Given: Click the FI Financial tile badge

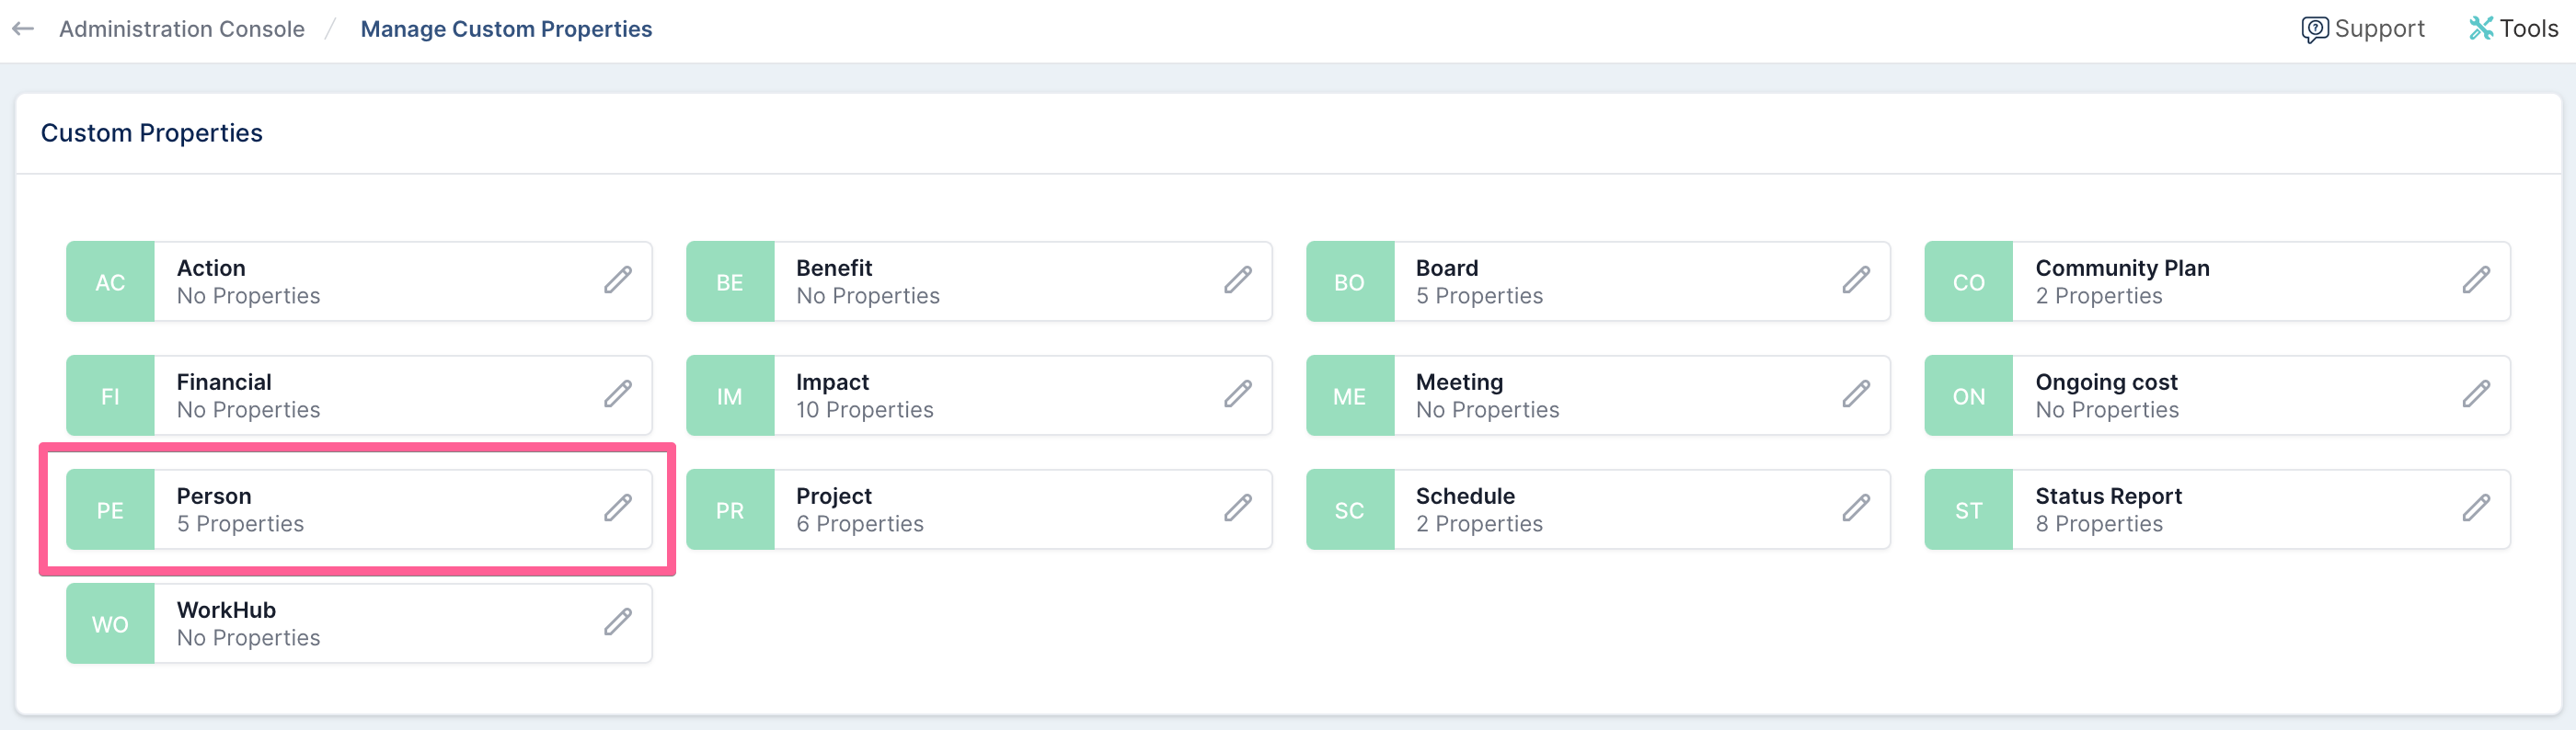Looking at the screenshot, I should click(110, 396).
